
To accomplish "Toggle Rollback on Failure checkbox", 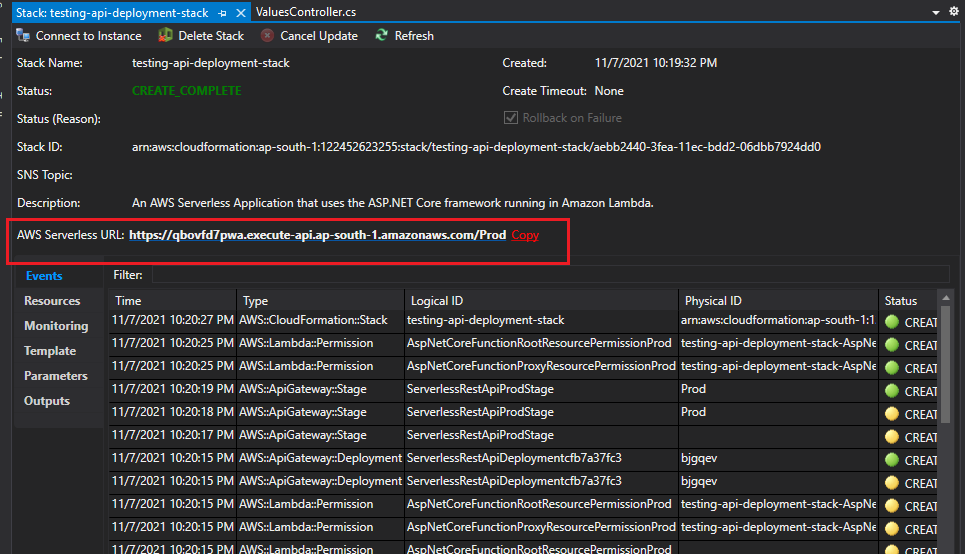I will [x=511, y=118].
